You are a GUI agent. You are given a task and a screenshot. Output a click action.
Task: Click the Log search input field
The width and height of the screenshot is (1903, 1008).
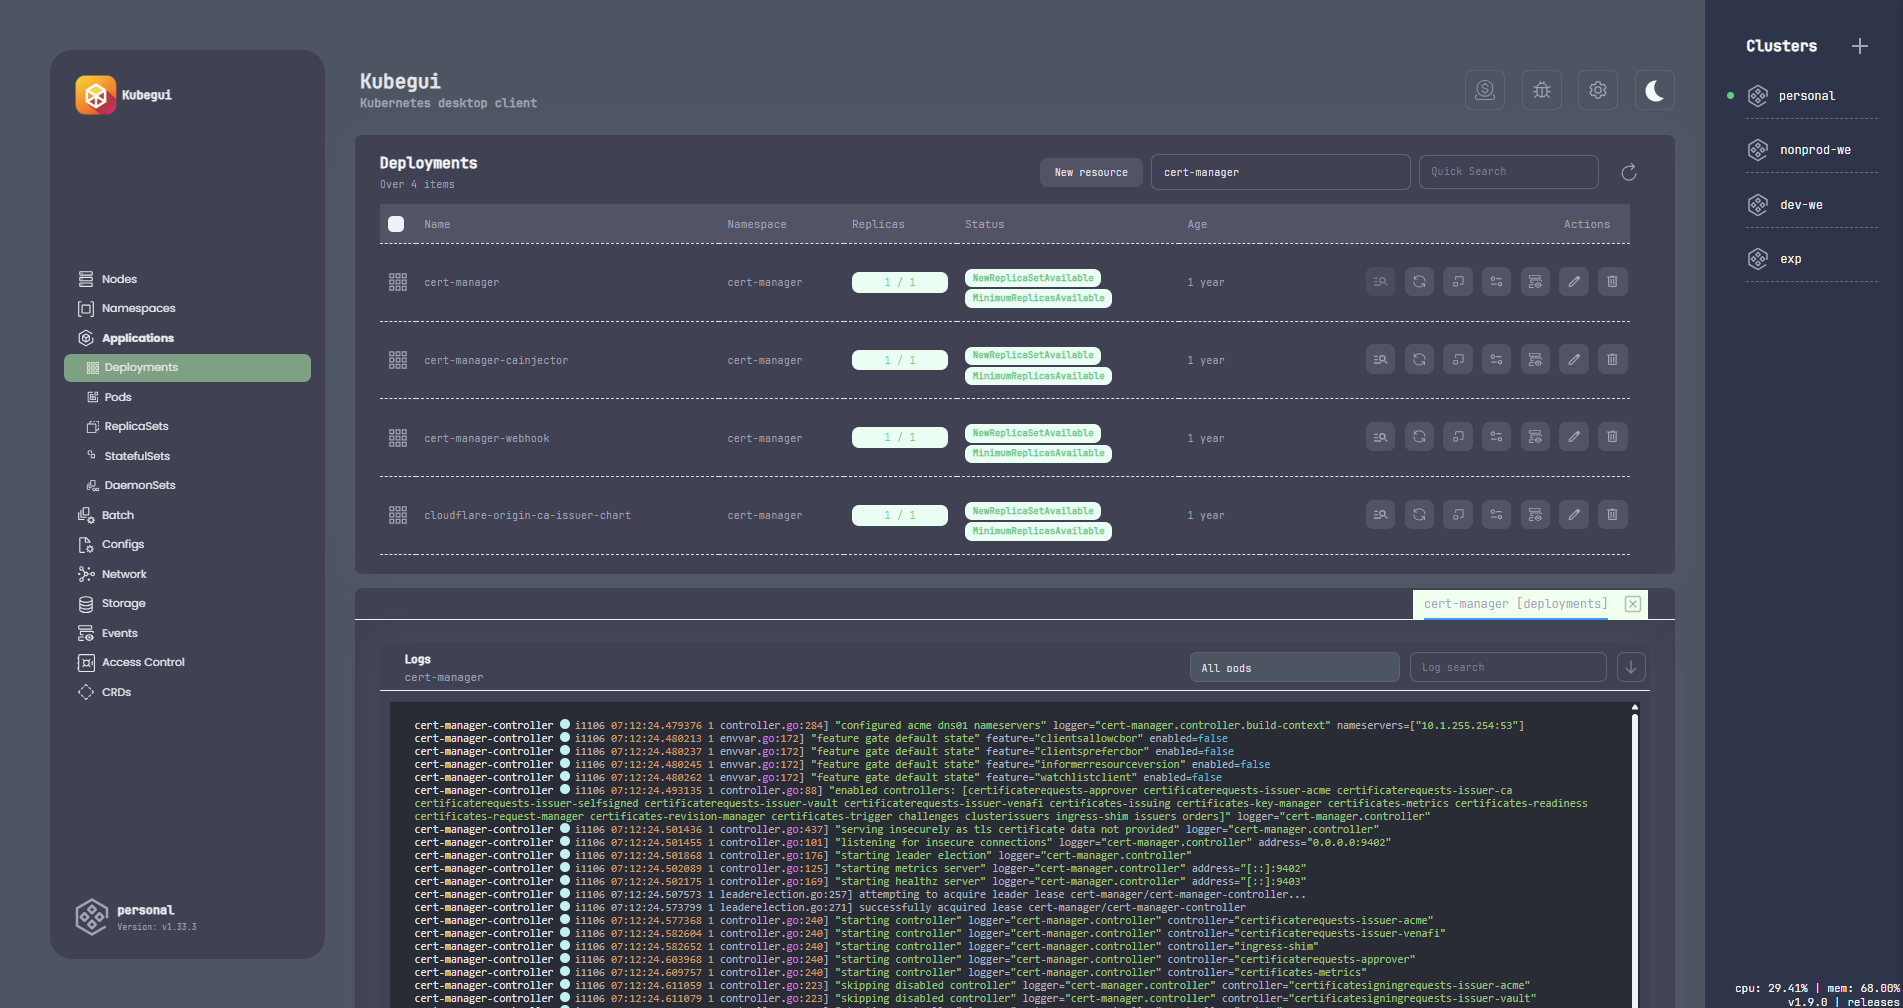pos(1507,667)
